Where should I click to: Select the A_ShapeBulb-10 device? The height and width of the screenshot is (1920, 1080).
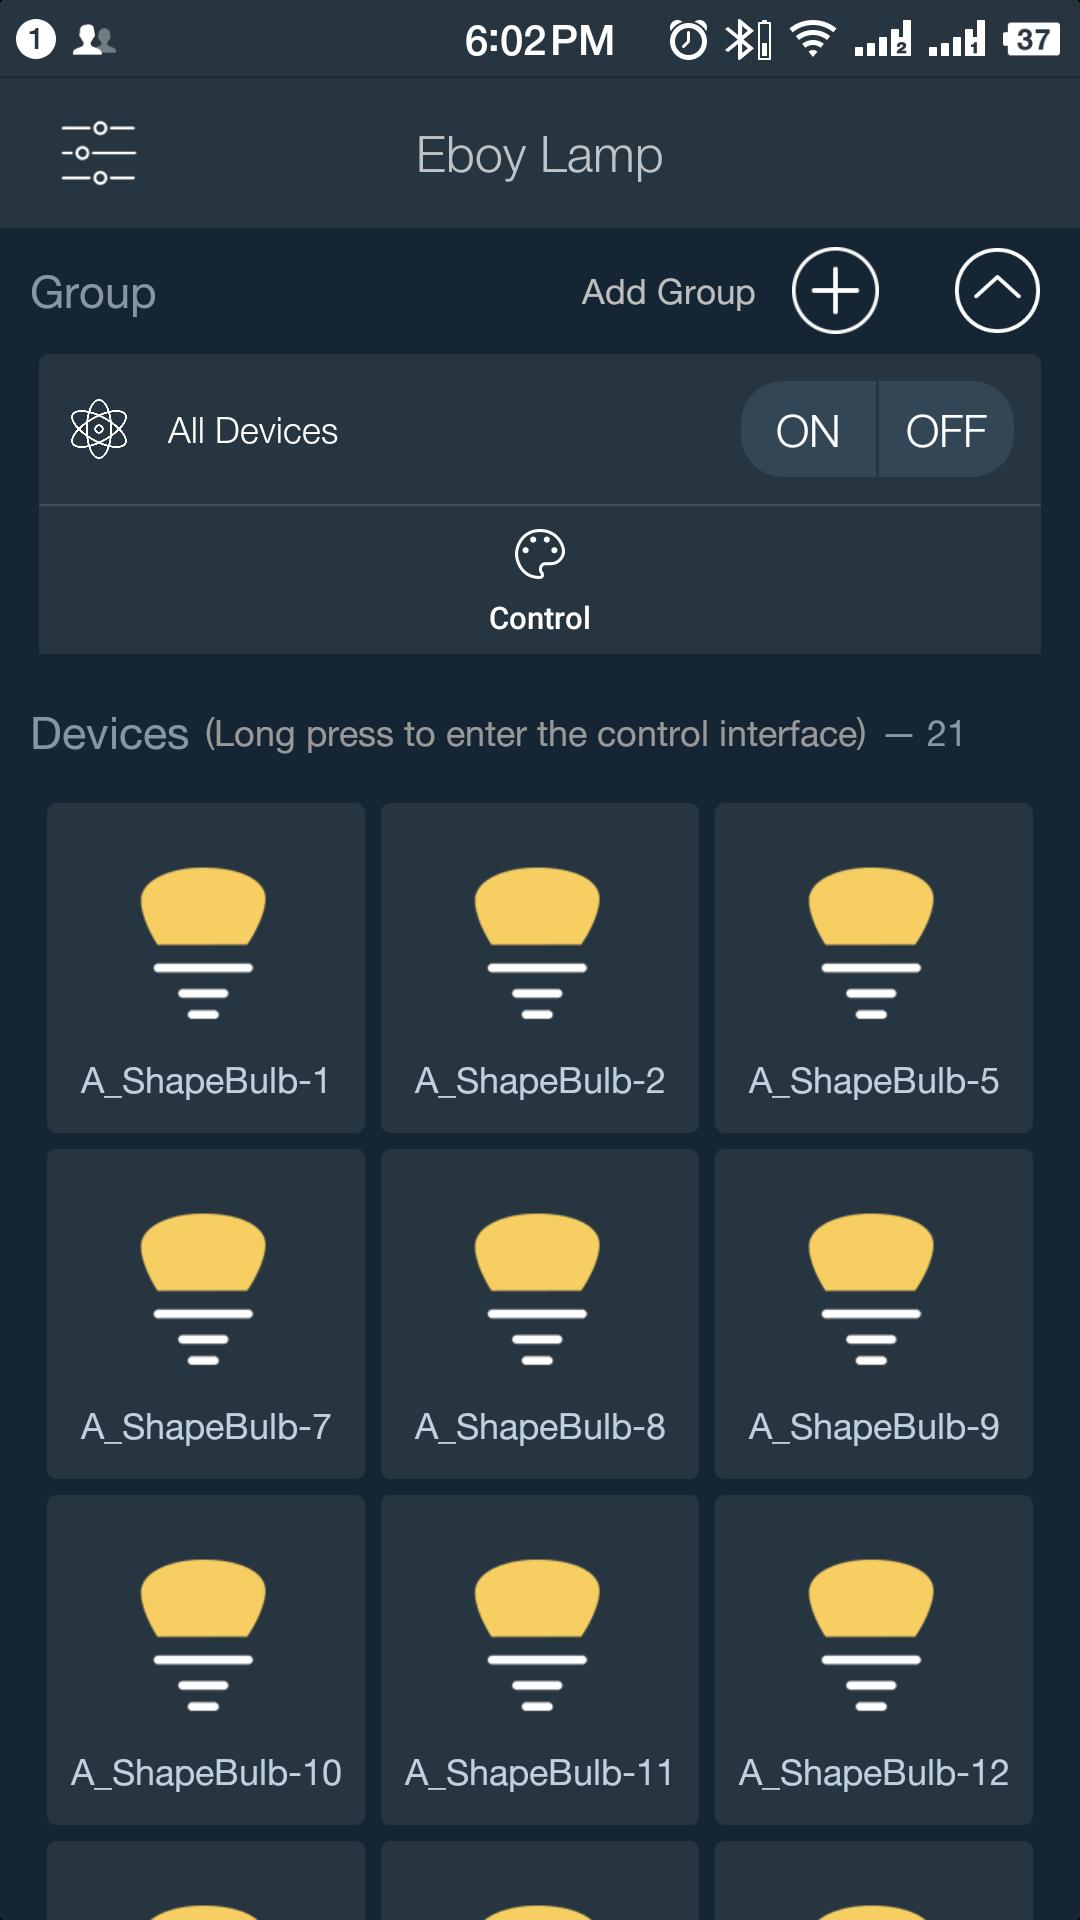click(x=205, y=1659)
